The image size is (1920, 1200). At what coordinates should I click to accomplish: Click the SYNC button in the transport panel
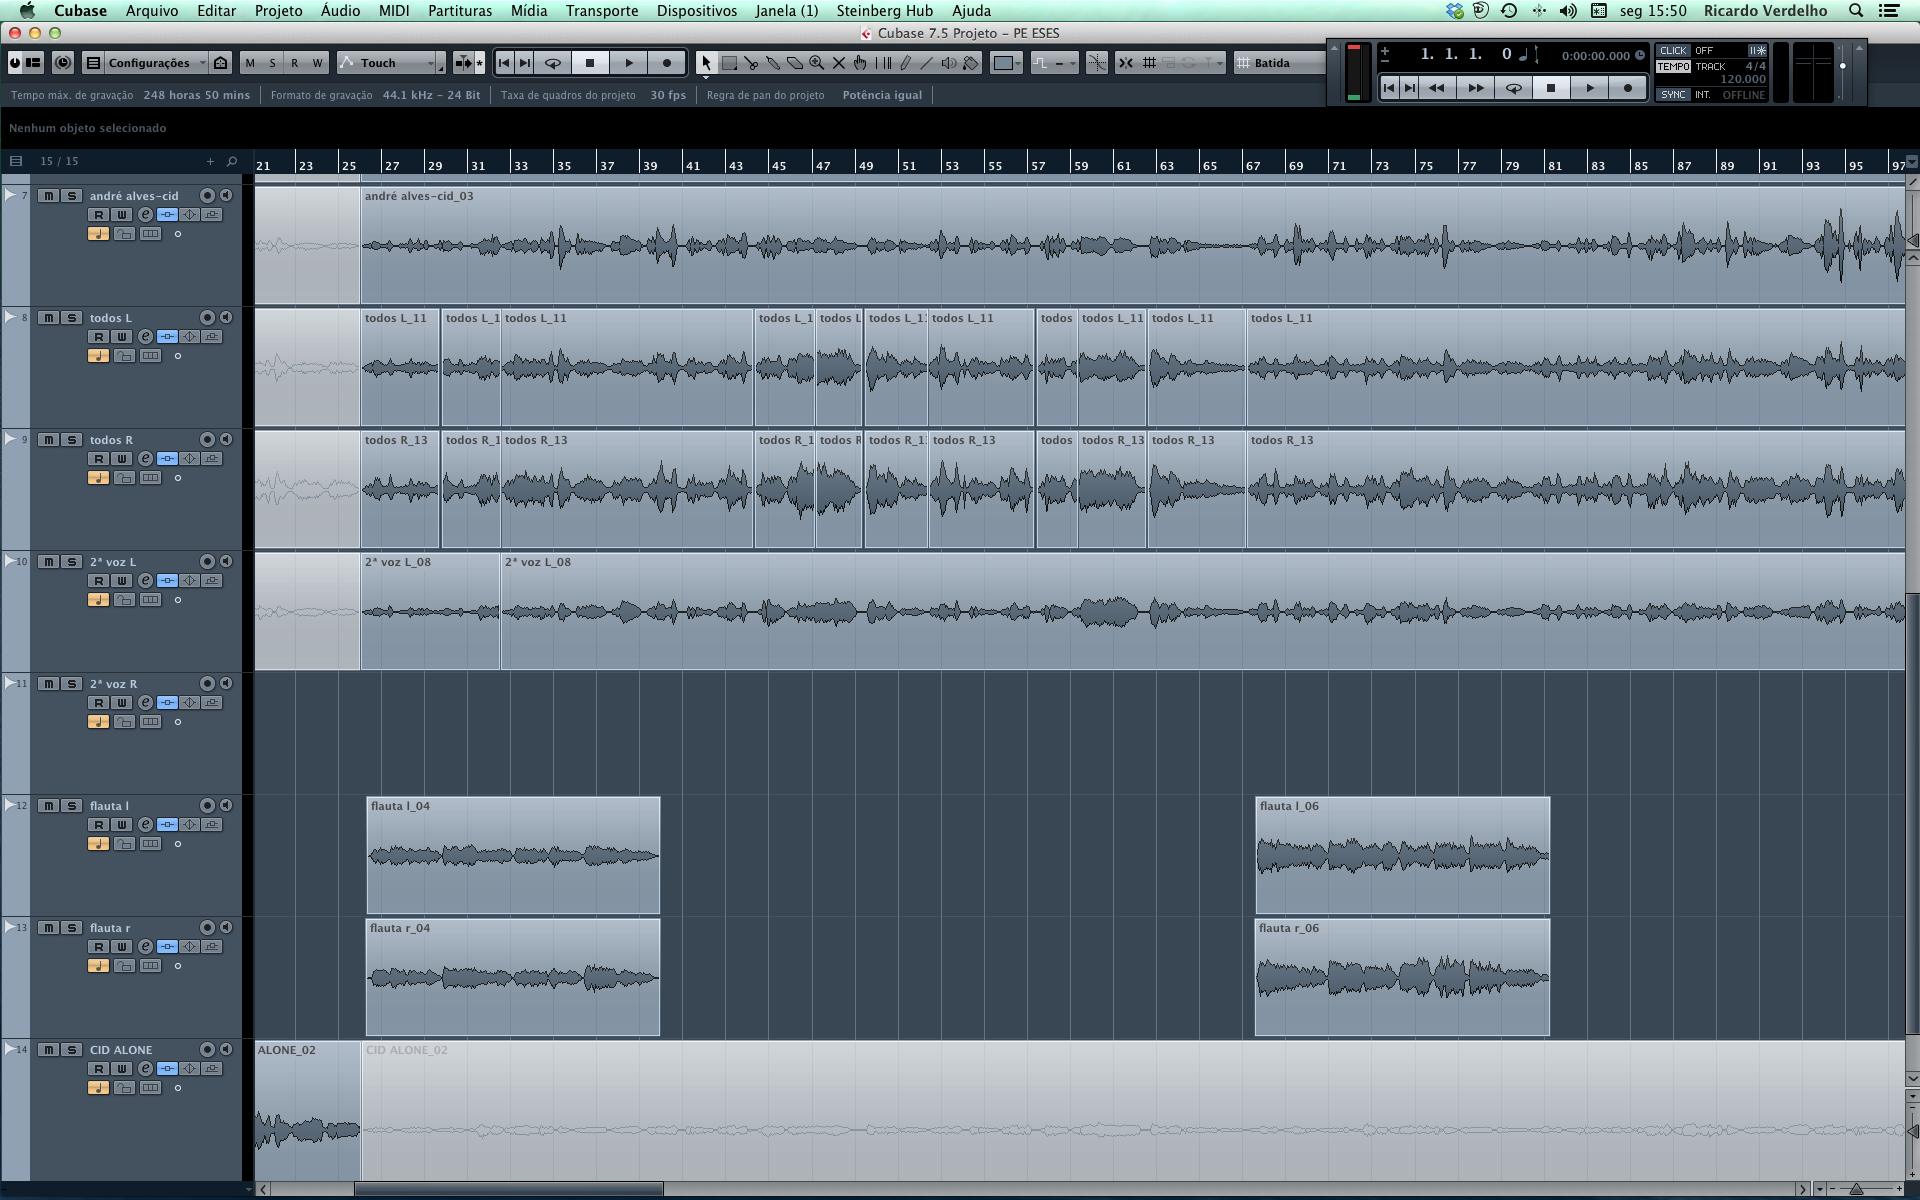pos(1673,95)
